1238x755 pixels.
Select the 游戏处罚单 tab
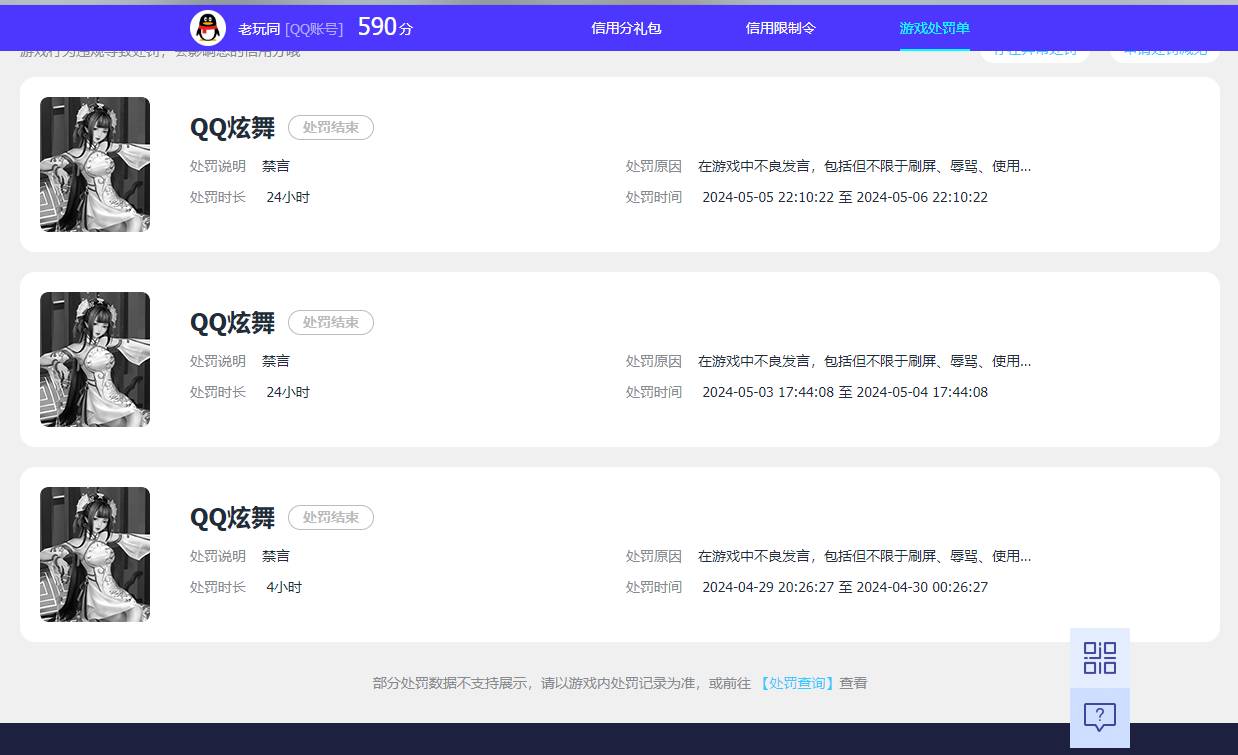coord(933,28)
